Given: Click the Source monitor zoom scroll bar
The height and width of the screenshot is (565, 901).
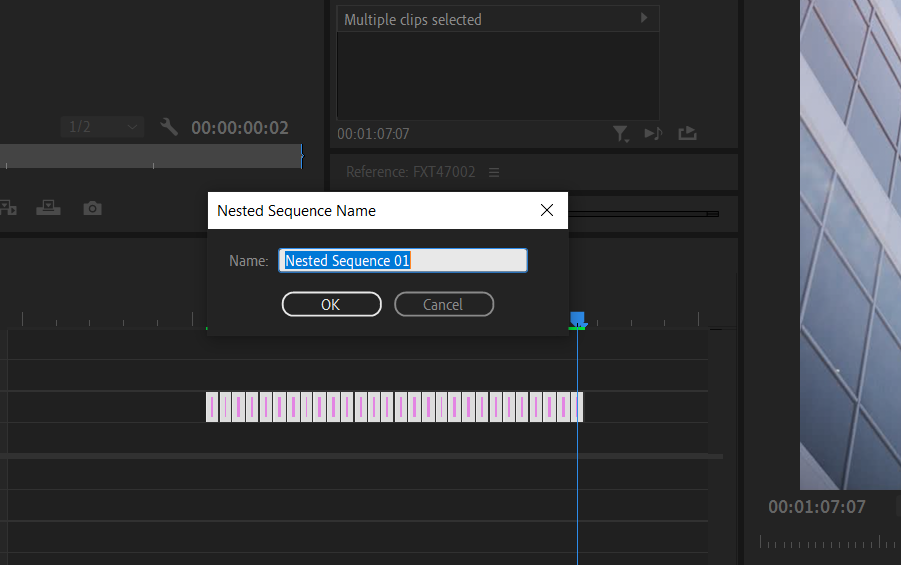Looking at the screenshot, I should (x=151, y=156).
